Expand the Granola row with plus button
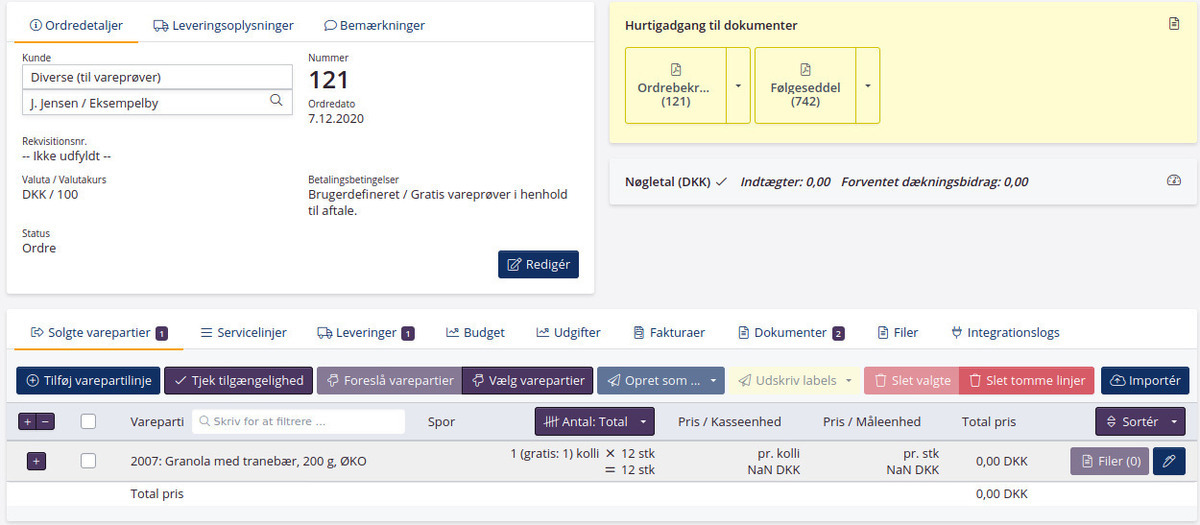 pyautogui.click(x=36, y=461)
